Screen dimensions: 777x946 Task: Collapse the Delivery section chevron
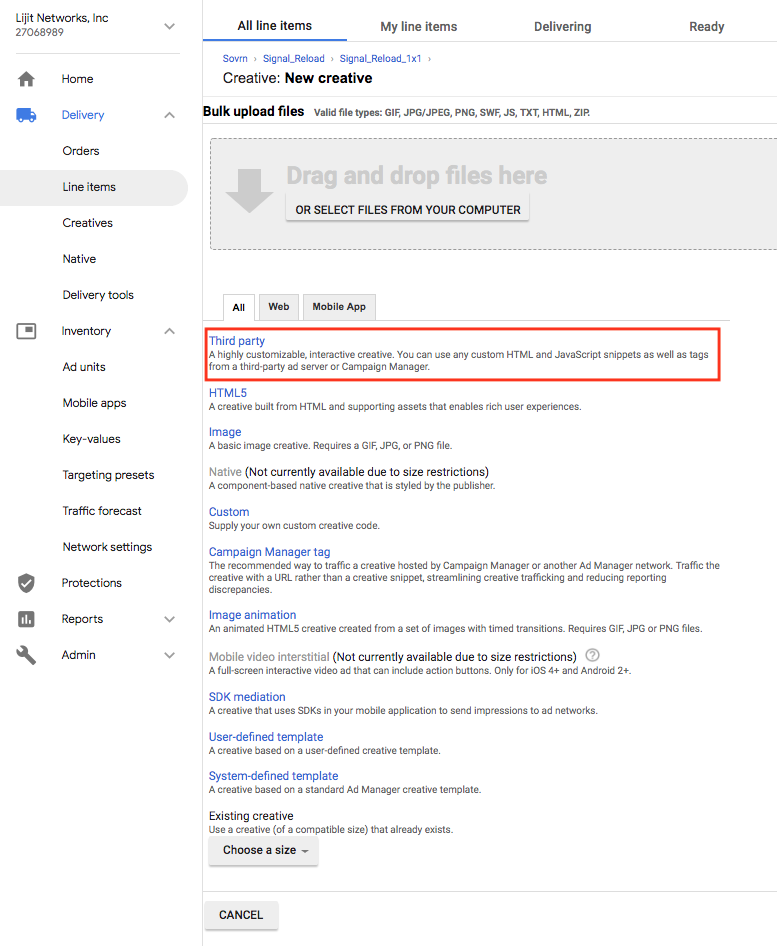[169, 115]
